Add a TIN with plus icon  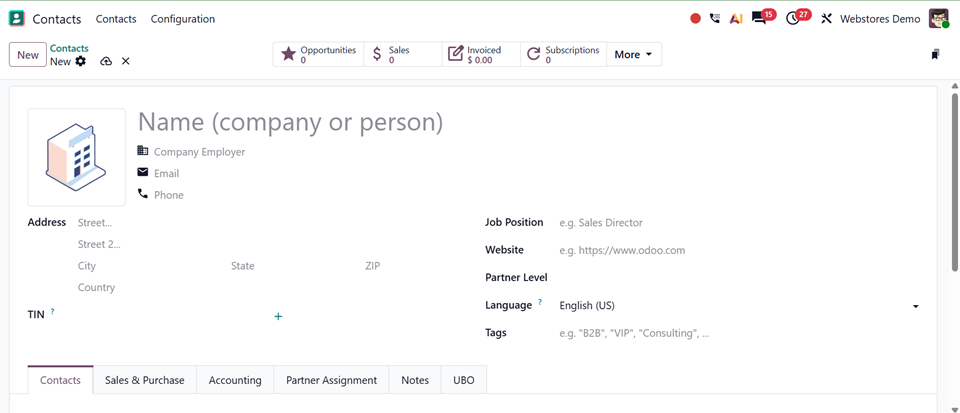coord(278,316)
